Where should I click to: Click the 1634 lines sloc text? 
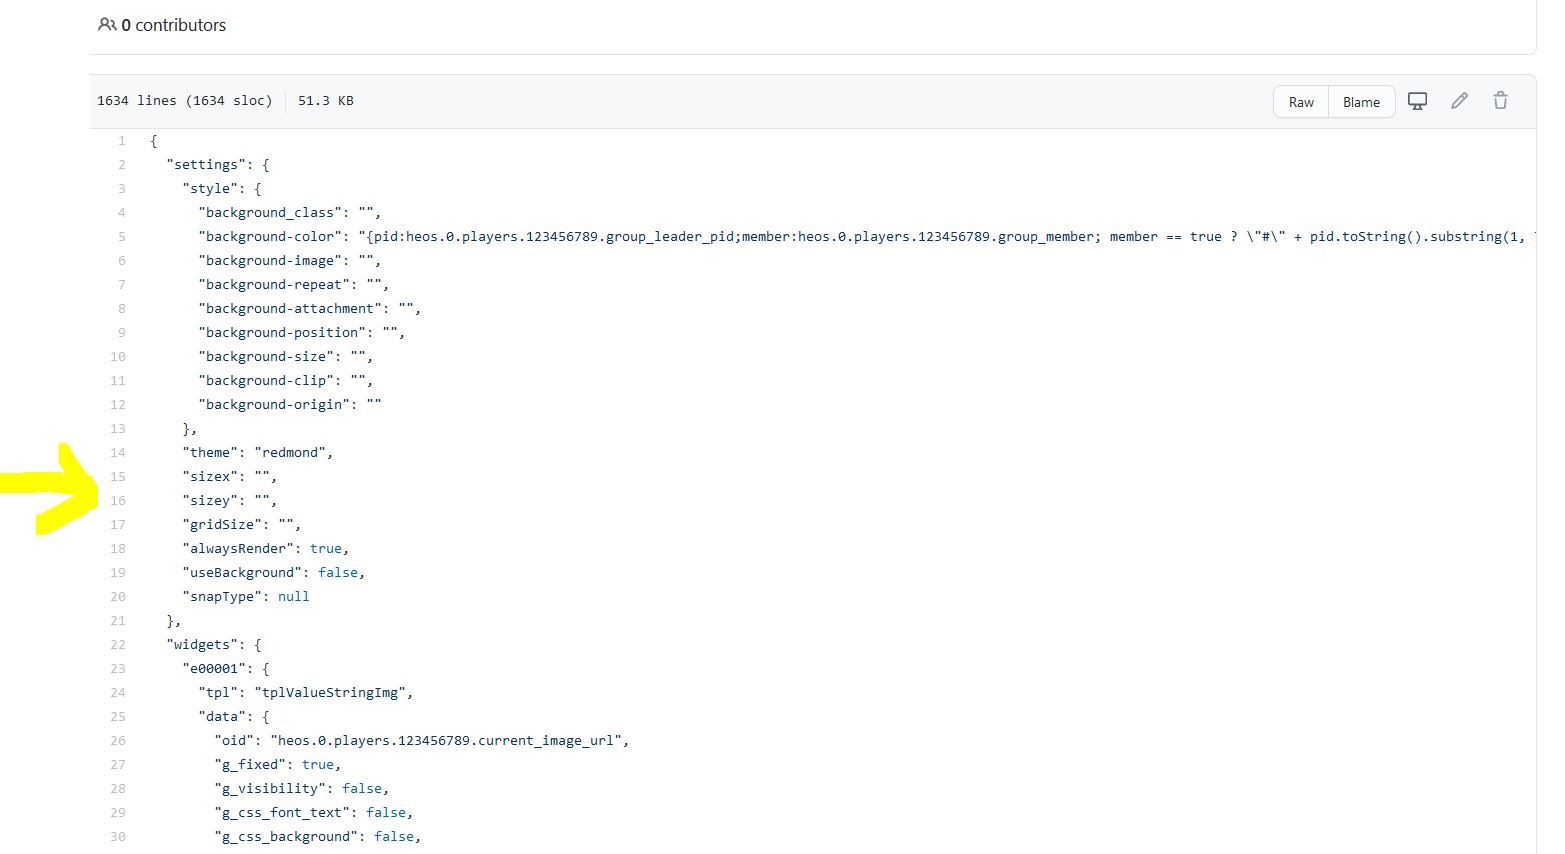coord(185,101)
